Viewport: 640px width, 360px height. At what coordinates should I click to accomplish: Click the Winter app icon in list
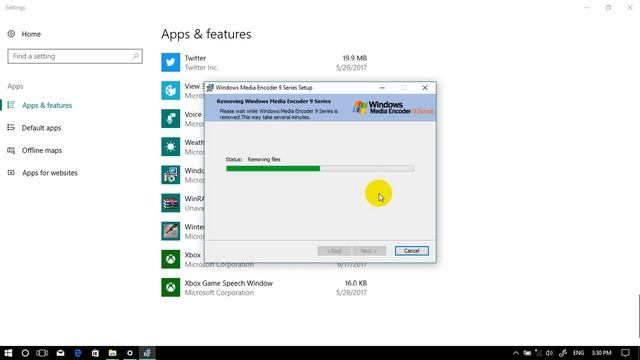coord(171,231)
